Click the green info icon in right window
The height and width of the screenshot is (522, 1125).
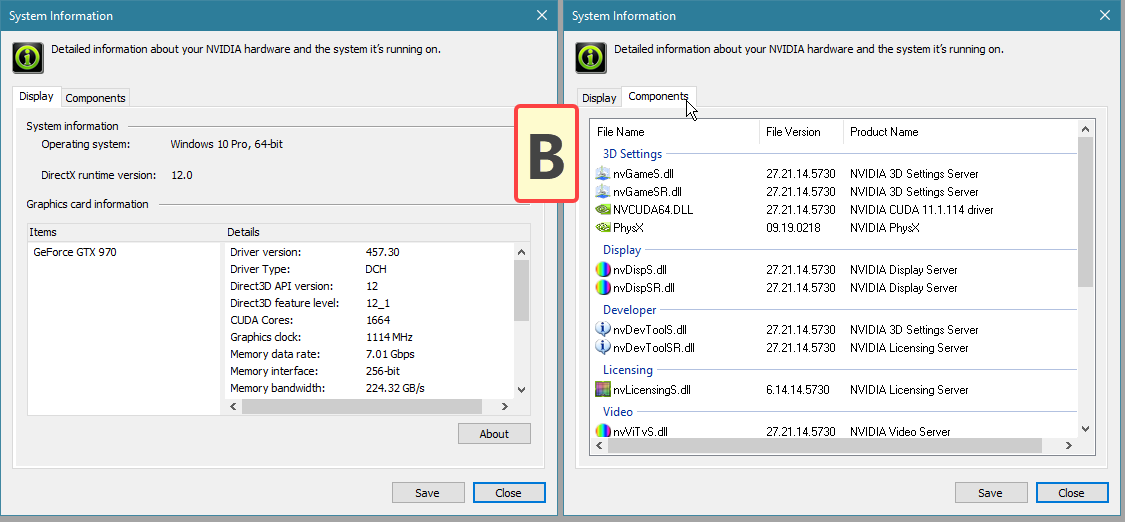(x=591, y=57)
